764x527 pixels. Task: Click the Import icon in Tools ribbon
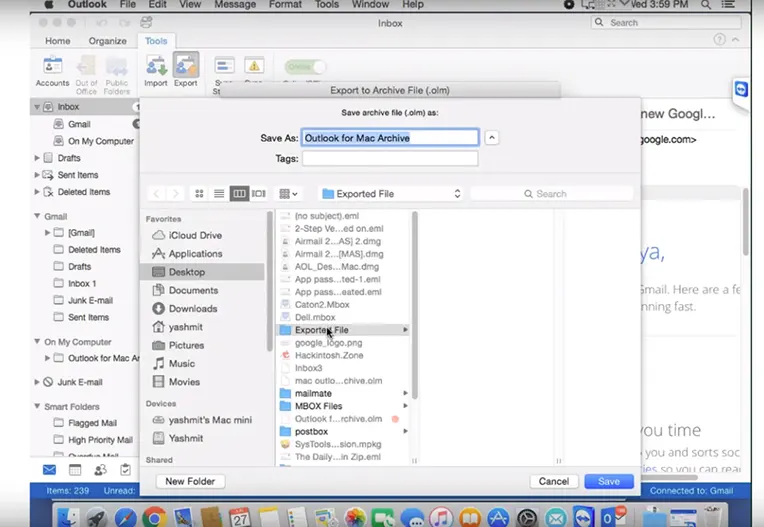[156, 72]
